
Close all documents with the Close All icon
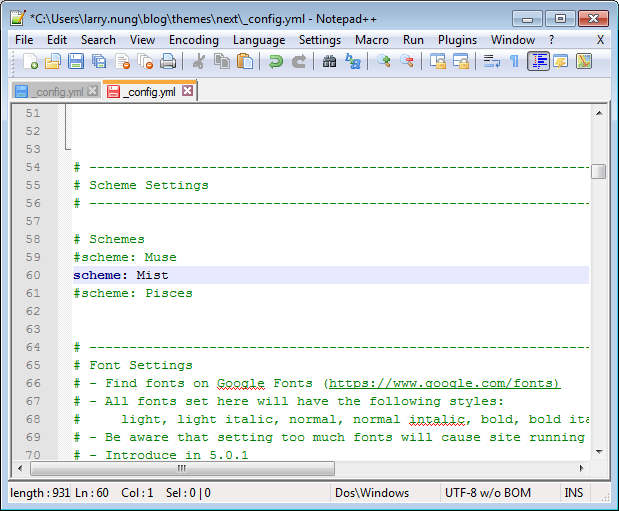click(x=145, y=62)
